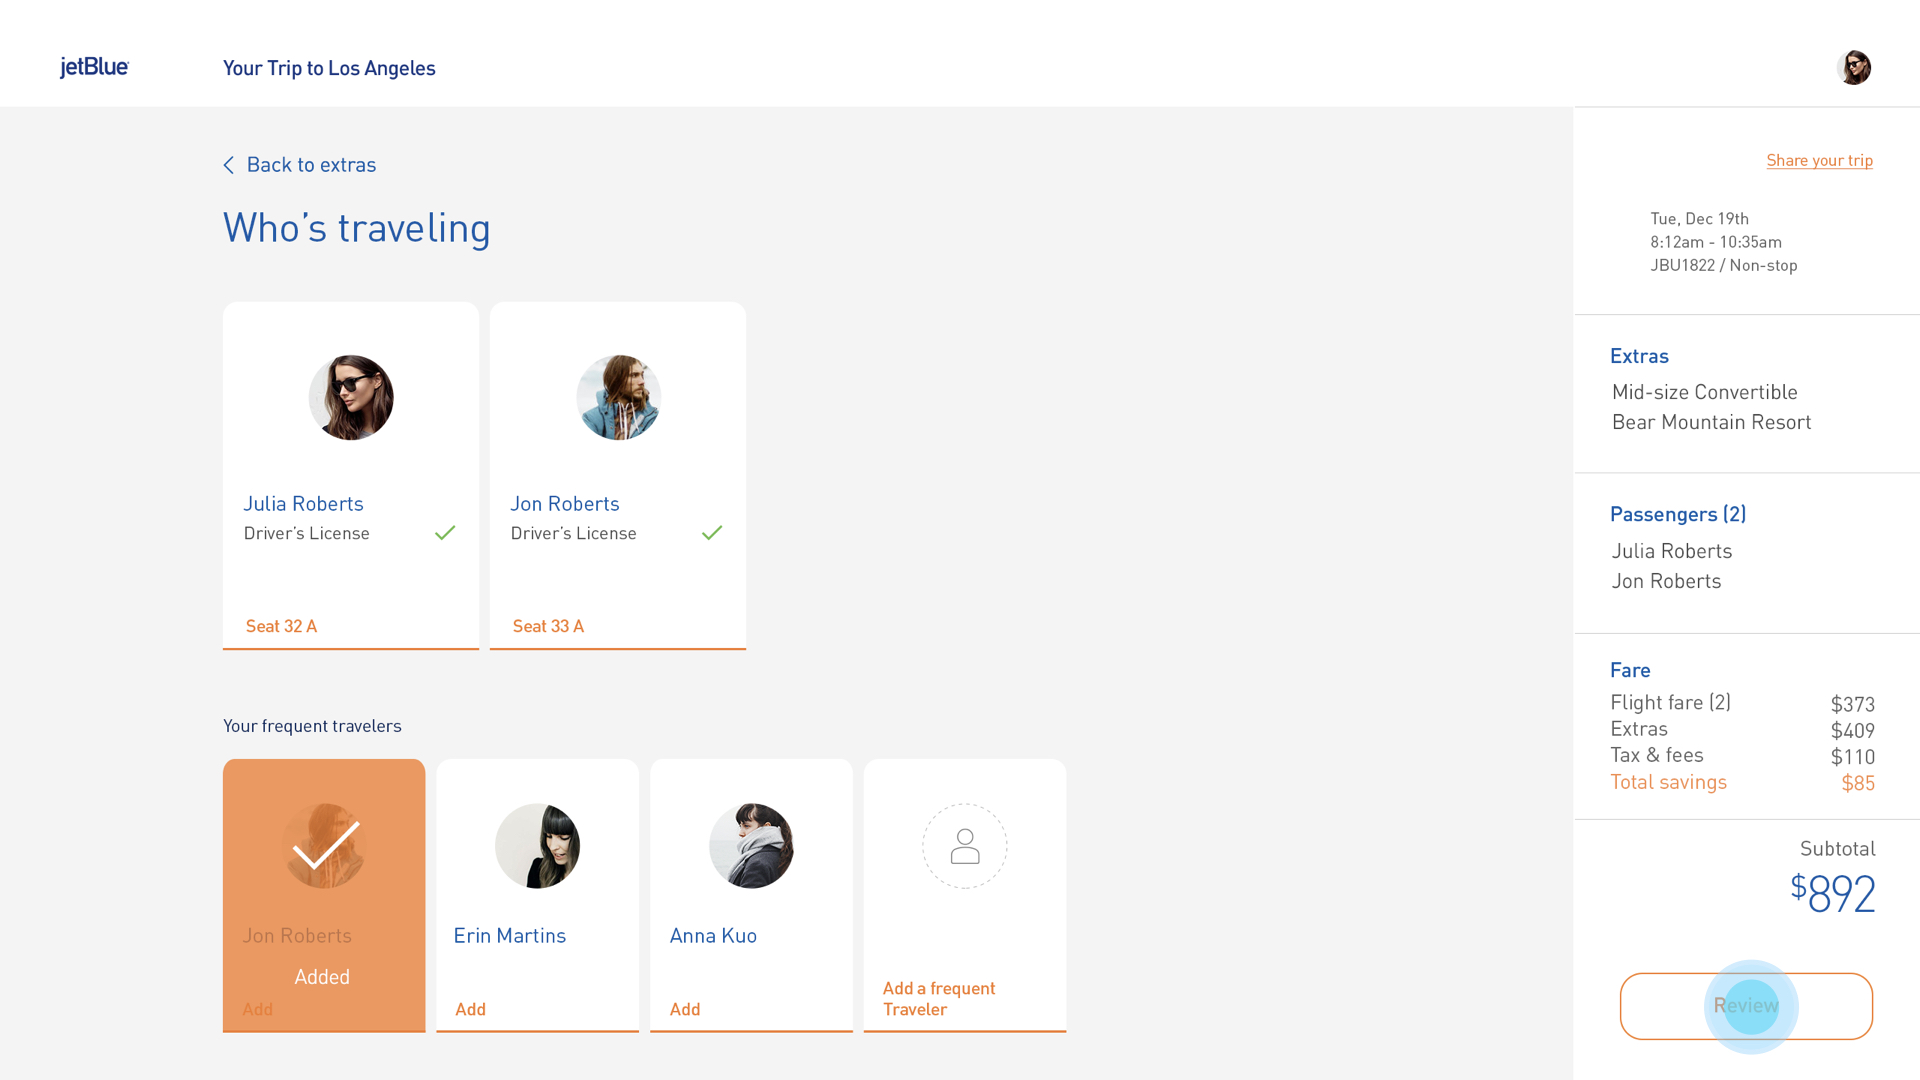Click the back chevron arrow icon
The height and width of the screenshot is (1080, 1920).
coord(229,165)
